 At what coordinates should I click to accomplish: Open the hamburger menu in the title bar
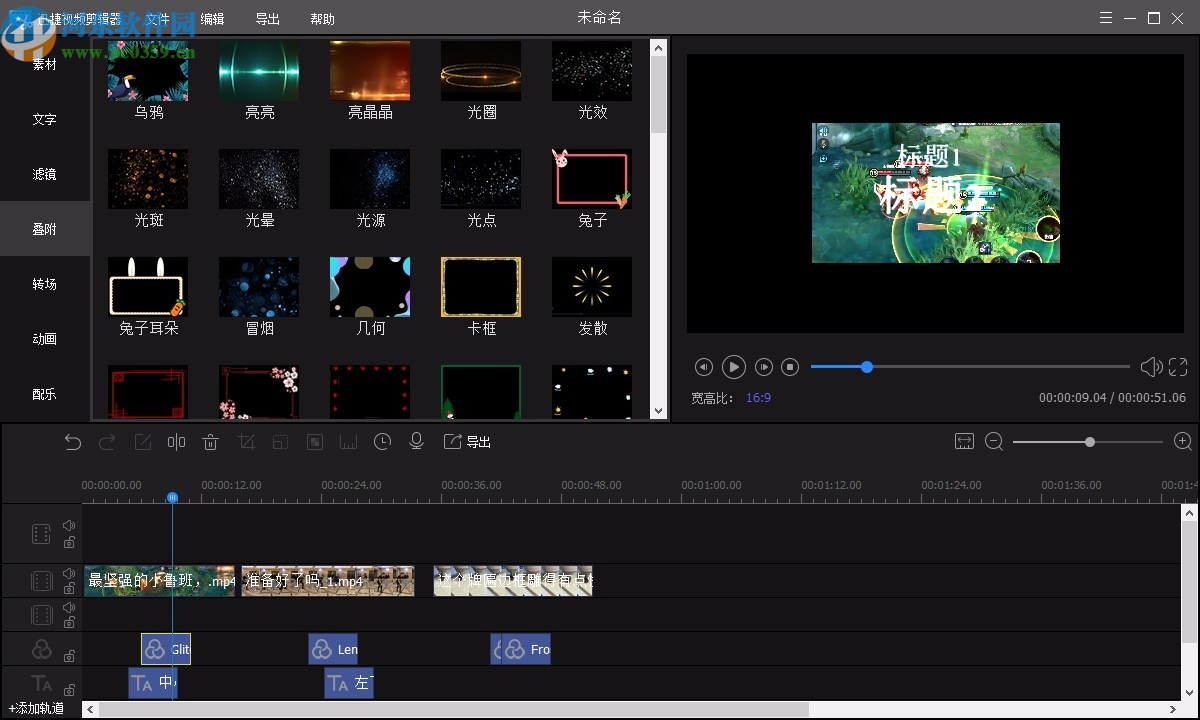1105,18
